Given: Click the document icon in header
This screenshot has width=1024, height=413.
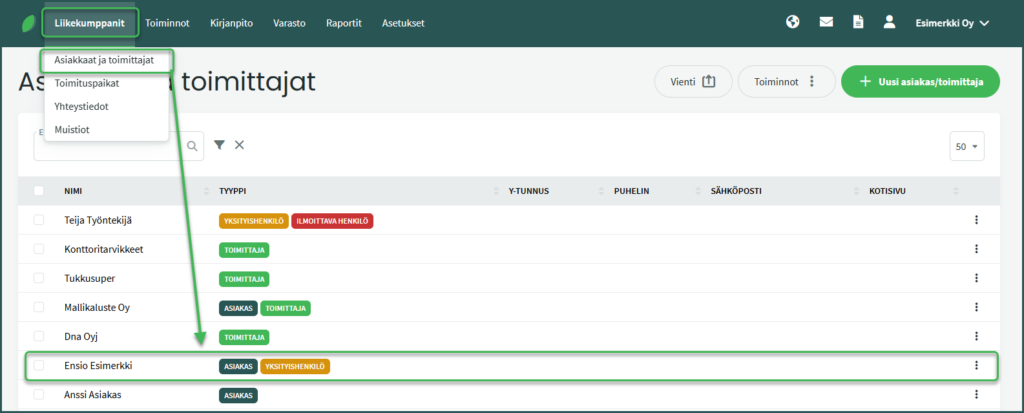Looking at the screenshot, I should 858,22.
